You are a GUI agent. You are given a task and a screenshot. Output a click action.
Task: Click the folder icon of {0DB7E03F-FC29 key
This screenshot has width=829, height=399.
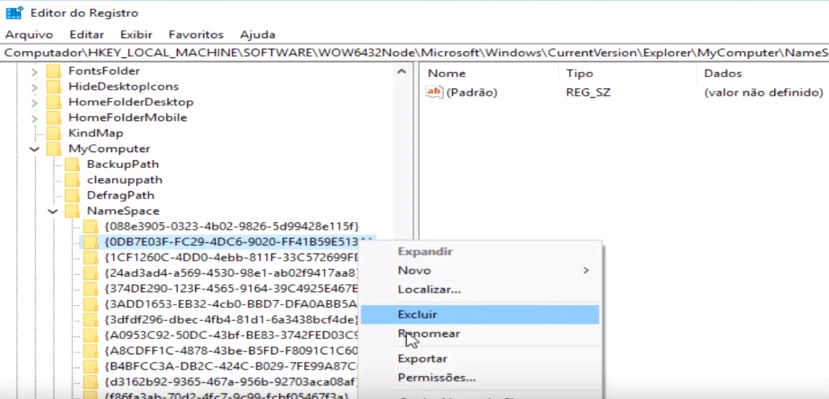(91, 243)
